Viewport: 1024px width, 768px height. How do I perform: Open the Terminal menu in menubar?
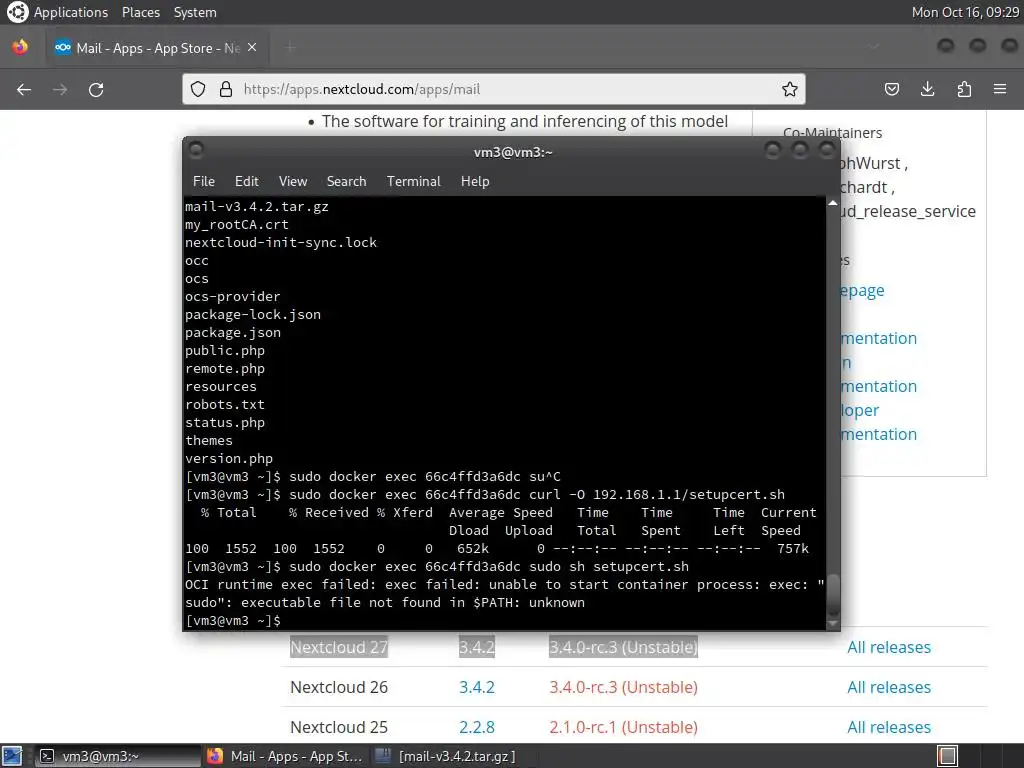[x=413, y=182]
